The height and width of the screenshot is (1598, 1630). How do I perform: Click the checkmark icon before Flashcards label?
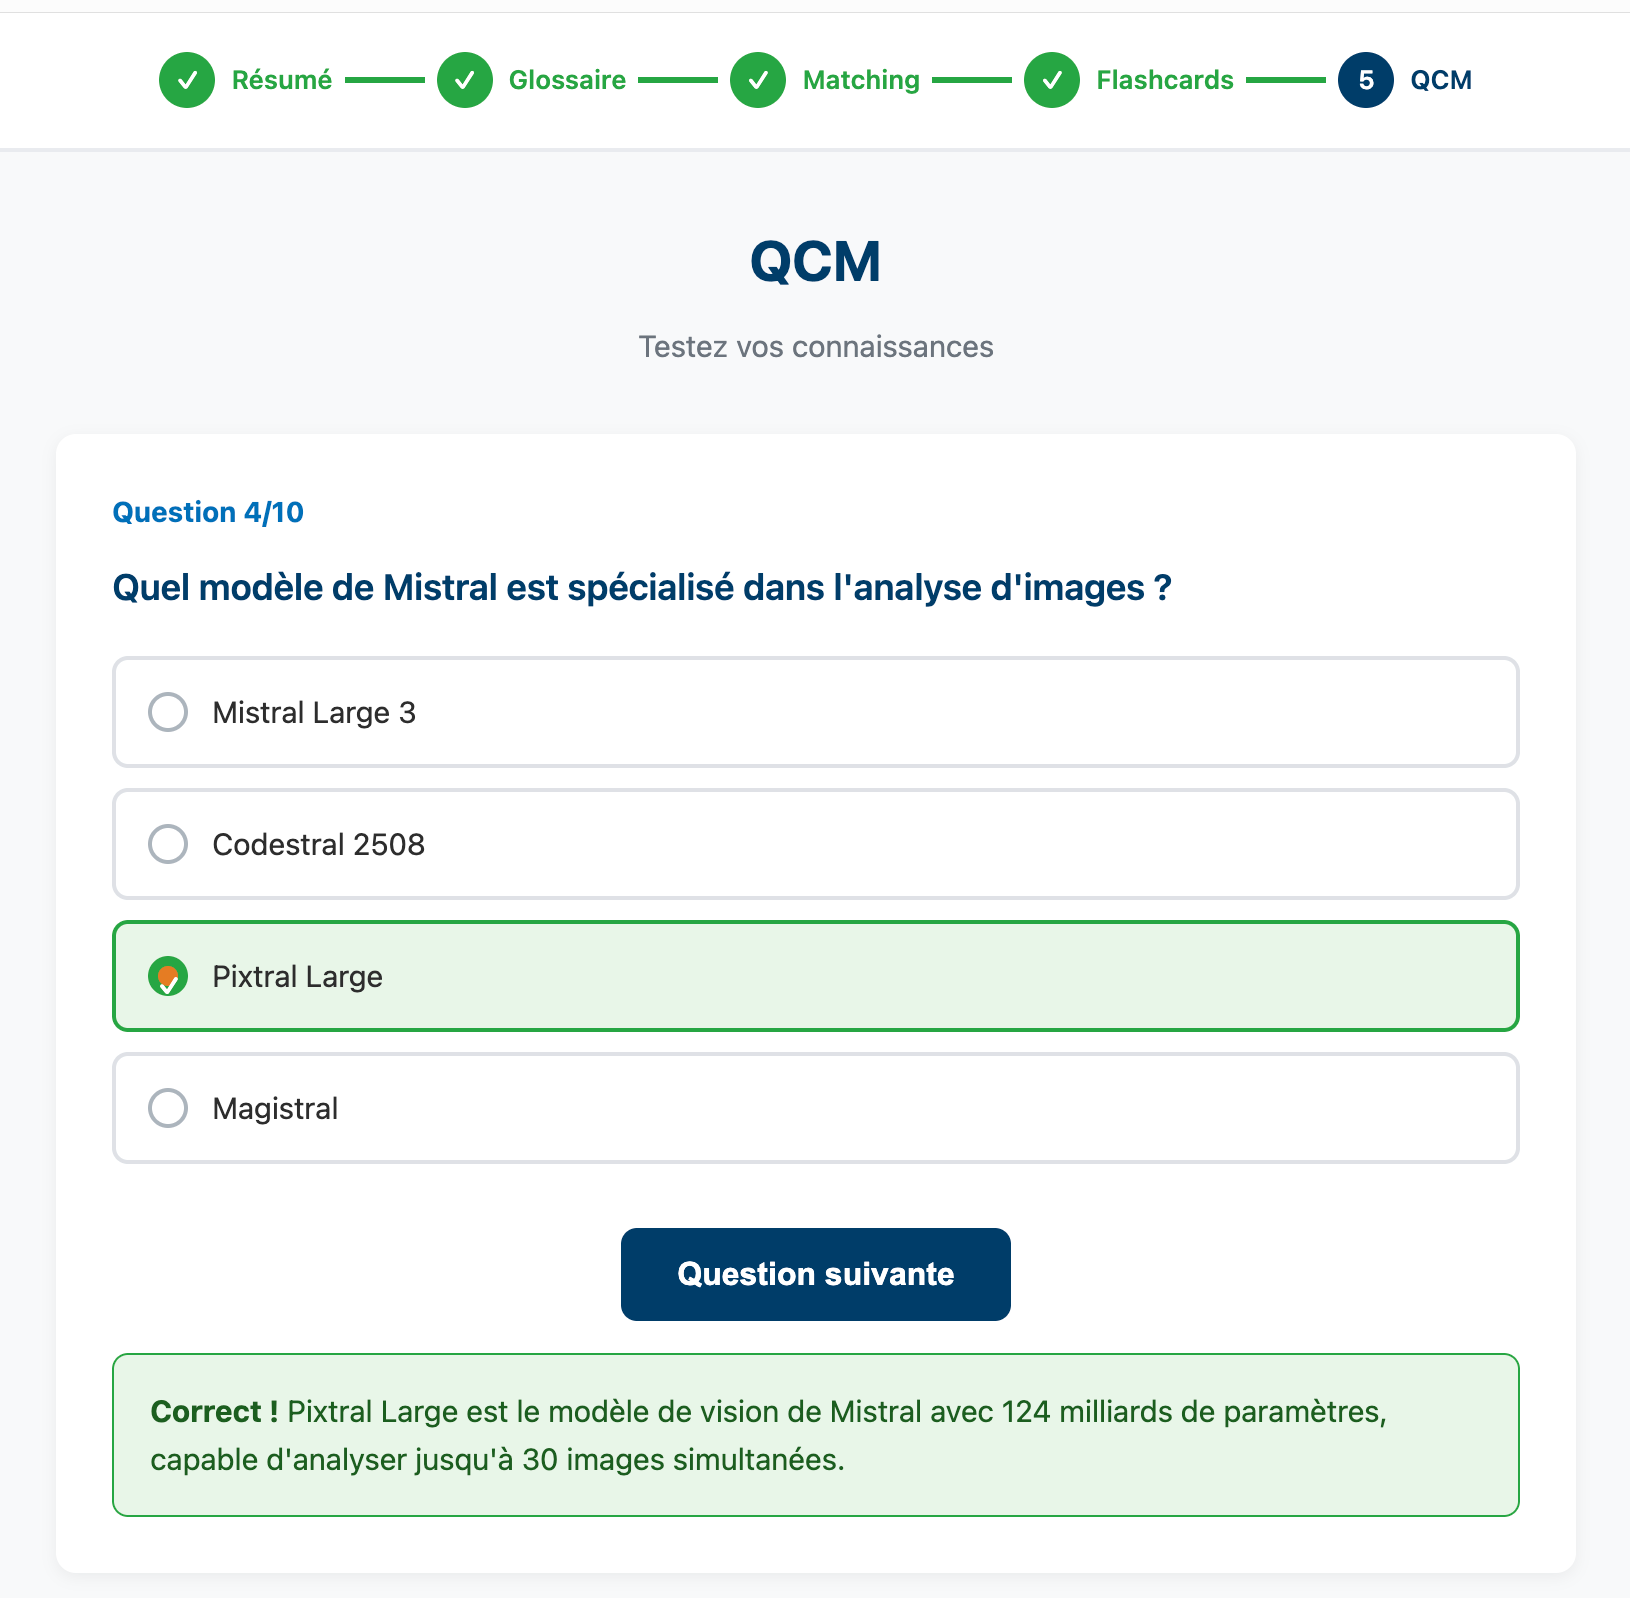point(1051,80)
